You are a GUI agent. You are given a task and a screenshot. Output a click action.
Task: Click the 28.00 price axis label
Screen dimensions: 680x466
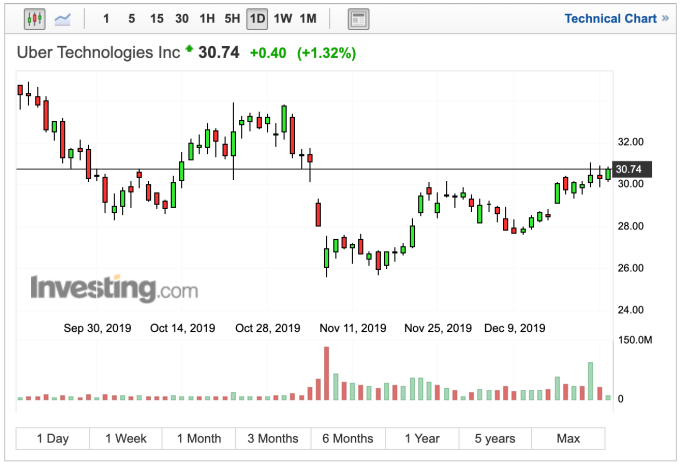pos(631,226)
